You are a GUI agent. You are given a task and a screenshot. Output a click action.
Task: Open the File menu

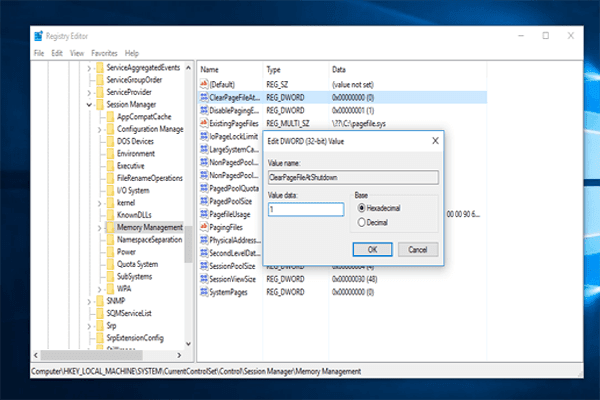tap(39, 53)
